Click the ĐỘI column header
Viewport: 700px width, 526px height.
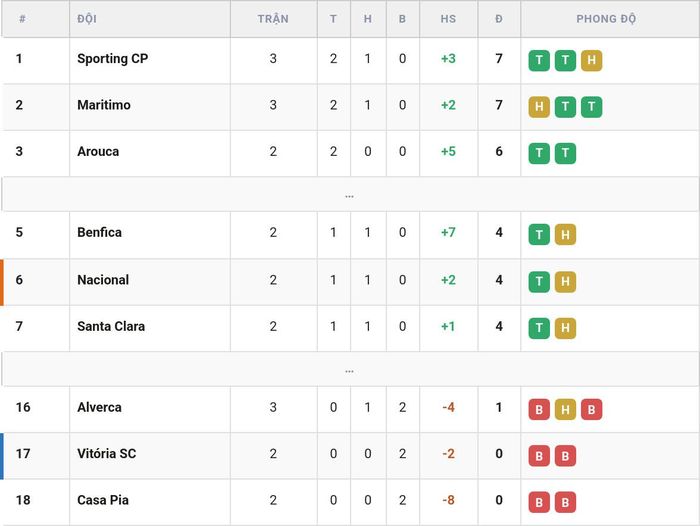tap(87, 19)
